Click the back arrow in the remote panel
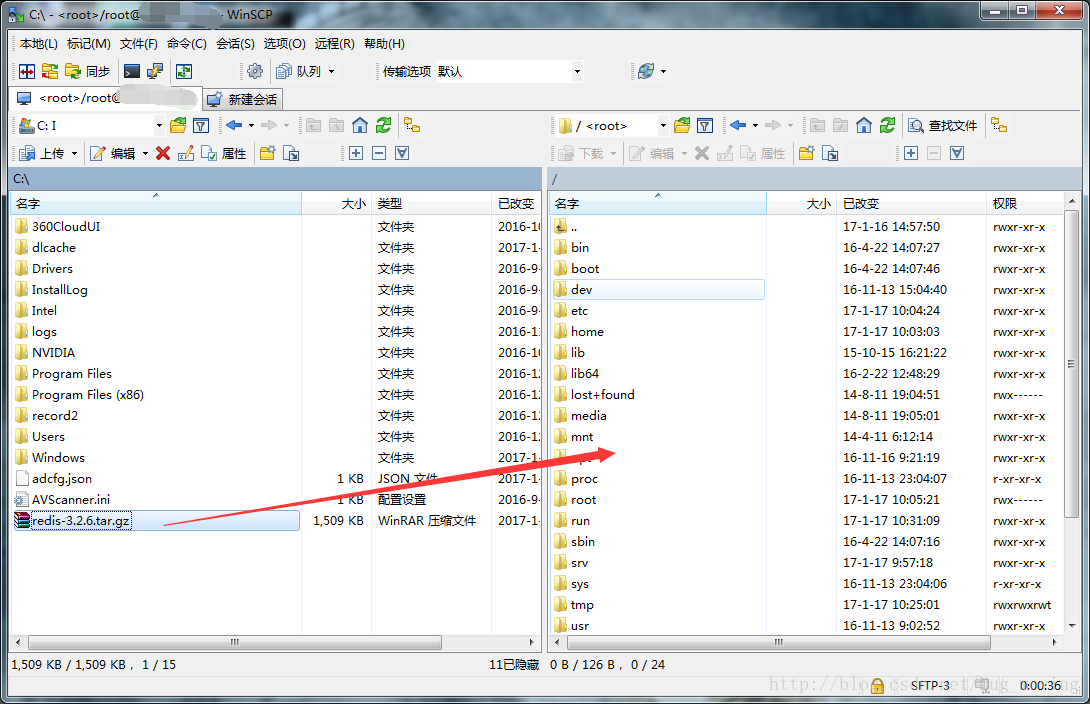This screenshot has height=704, width=1090. point(738,125)
